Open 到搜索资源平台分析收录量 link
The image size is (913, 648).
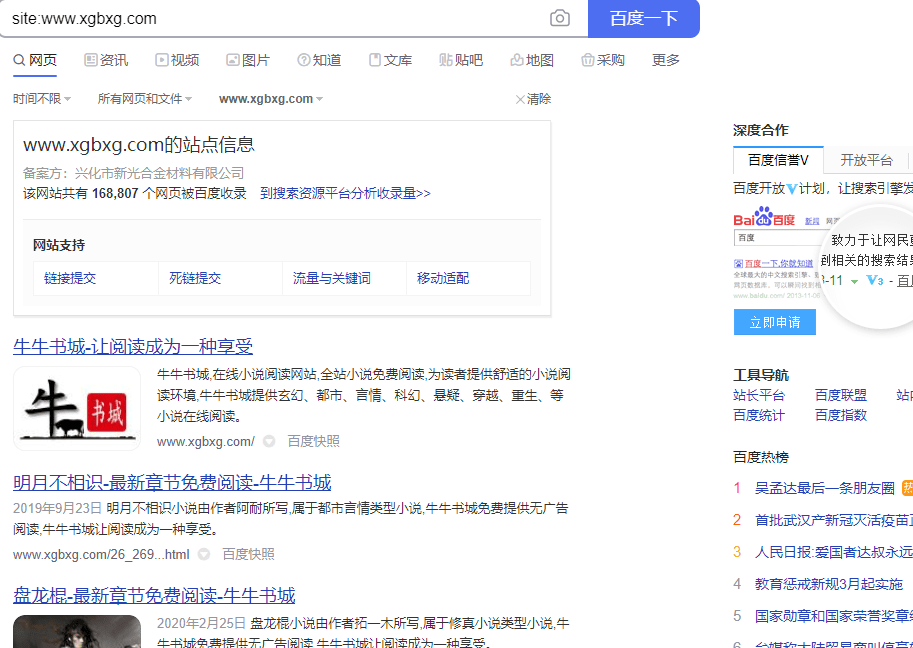click(x=345, y=193)
